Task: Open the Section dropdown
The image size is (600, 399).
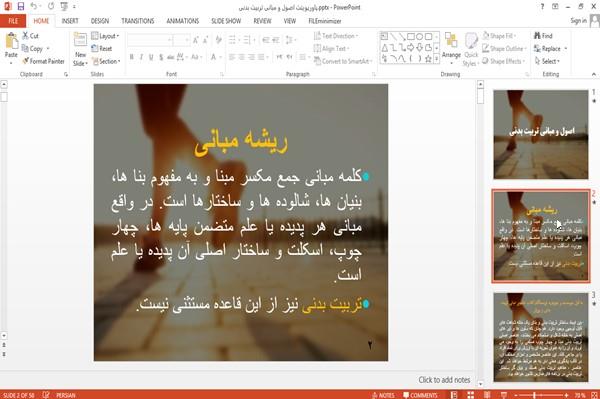Action: pyautogui.click(x=106, y=61)
